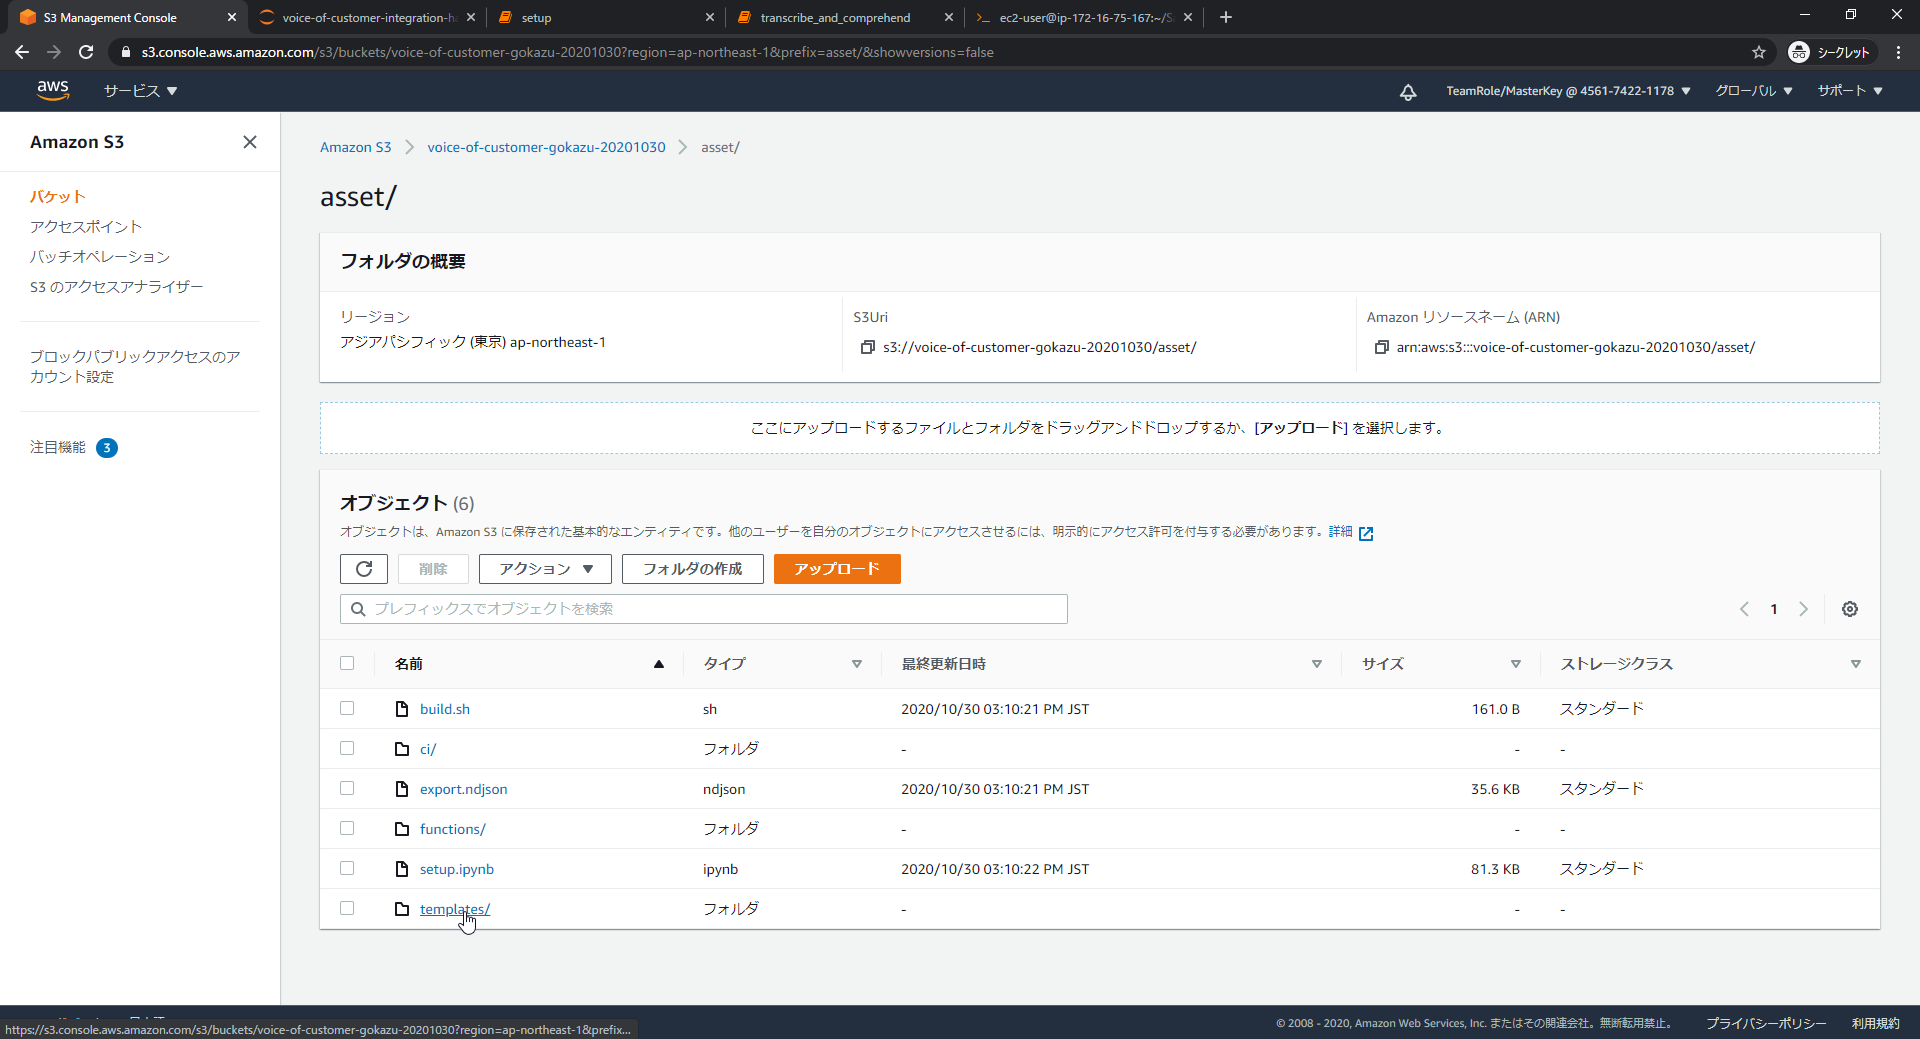Open the サポート dropdown

coord(1850,91)
